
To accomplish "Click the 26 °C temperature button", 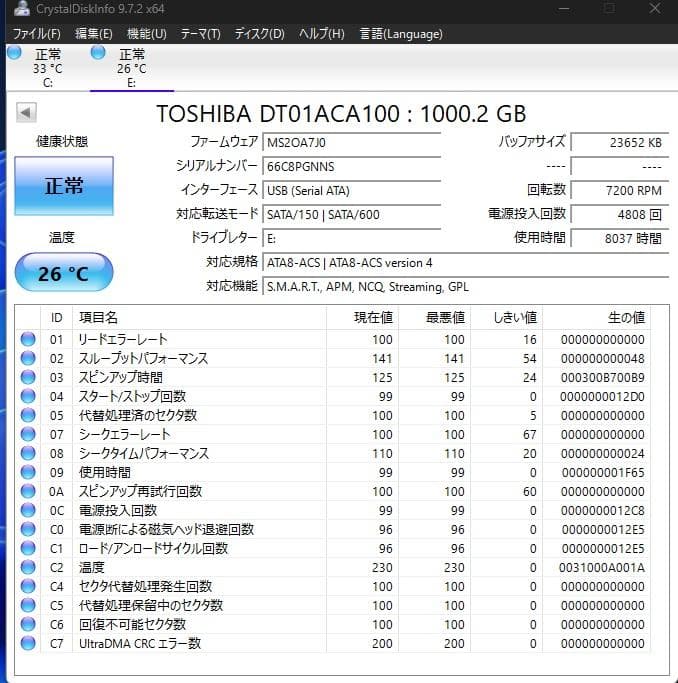I will point(64,272).
